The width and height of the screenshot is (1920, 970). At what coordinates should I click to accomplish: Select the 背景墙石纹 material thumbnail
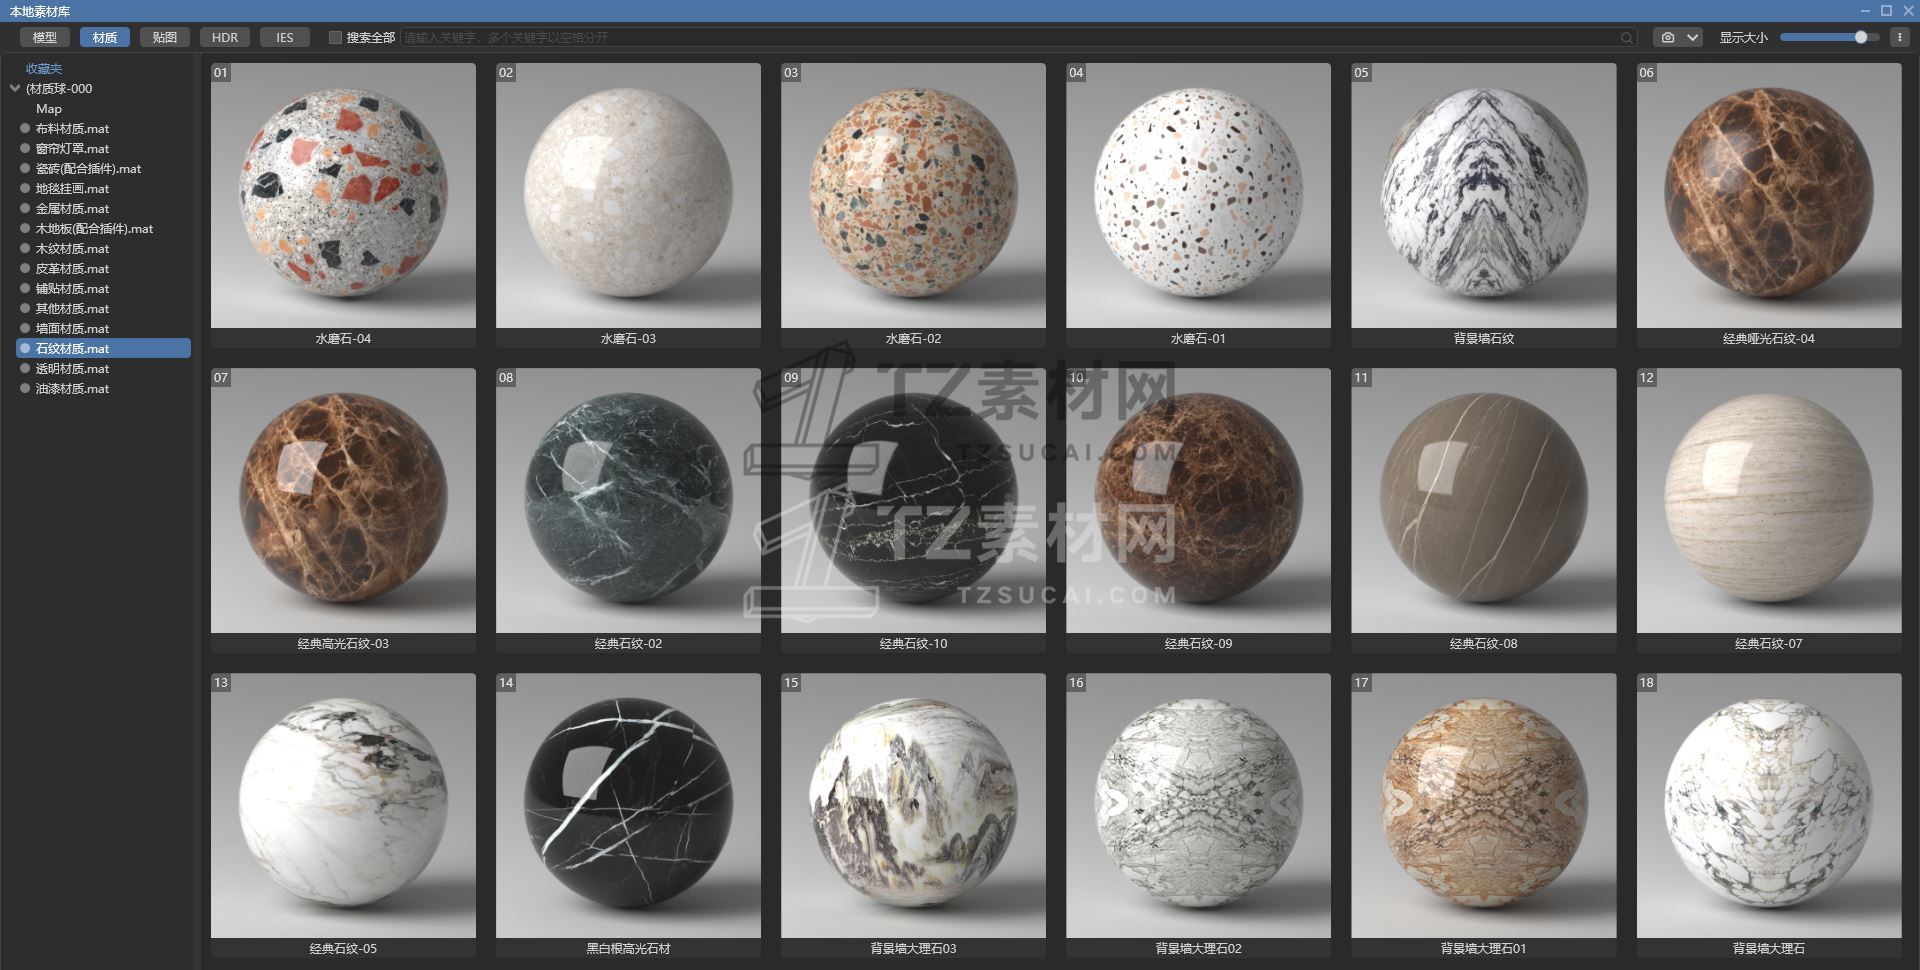tap(1484, 196)
